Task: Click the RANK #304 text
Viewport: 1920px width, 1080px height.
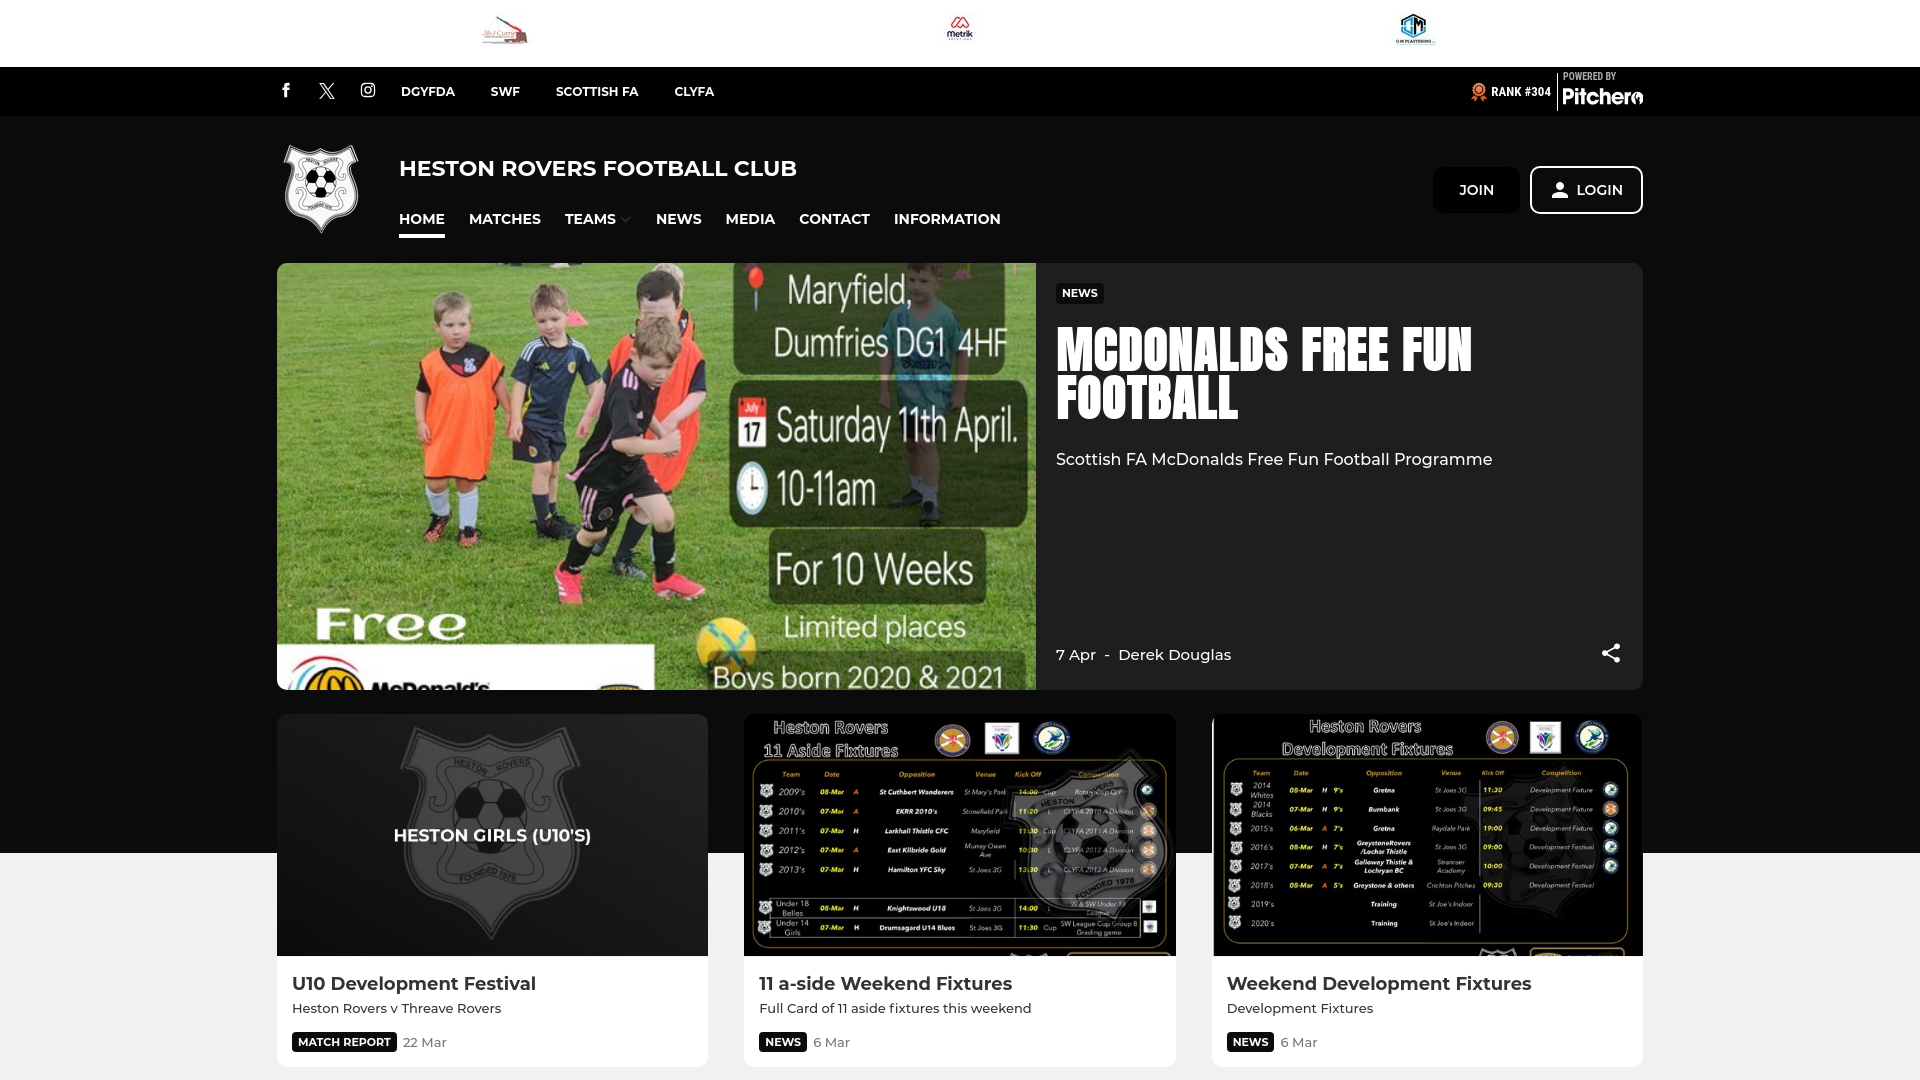Action: (x=1521, y=92)
